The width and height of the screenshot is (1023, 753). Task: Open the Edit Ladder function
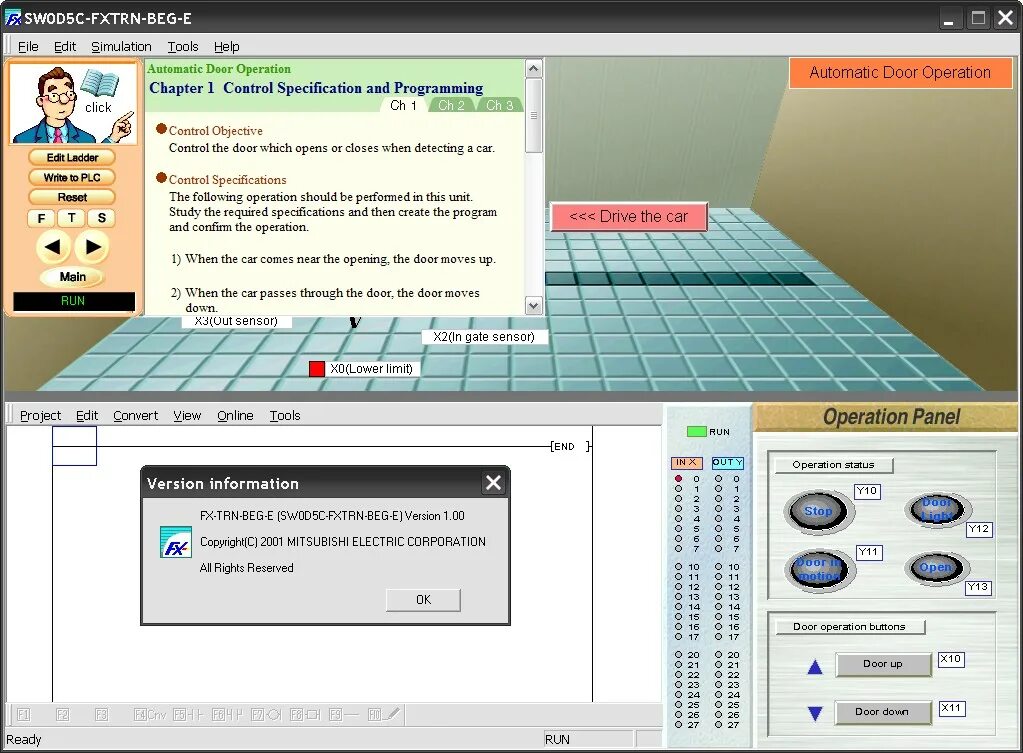[72, 157]
